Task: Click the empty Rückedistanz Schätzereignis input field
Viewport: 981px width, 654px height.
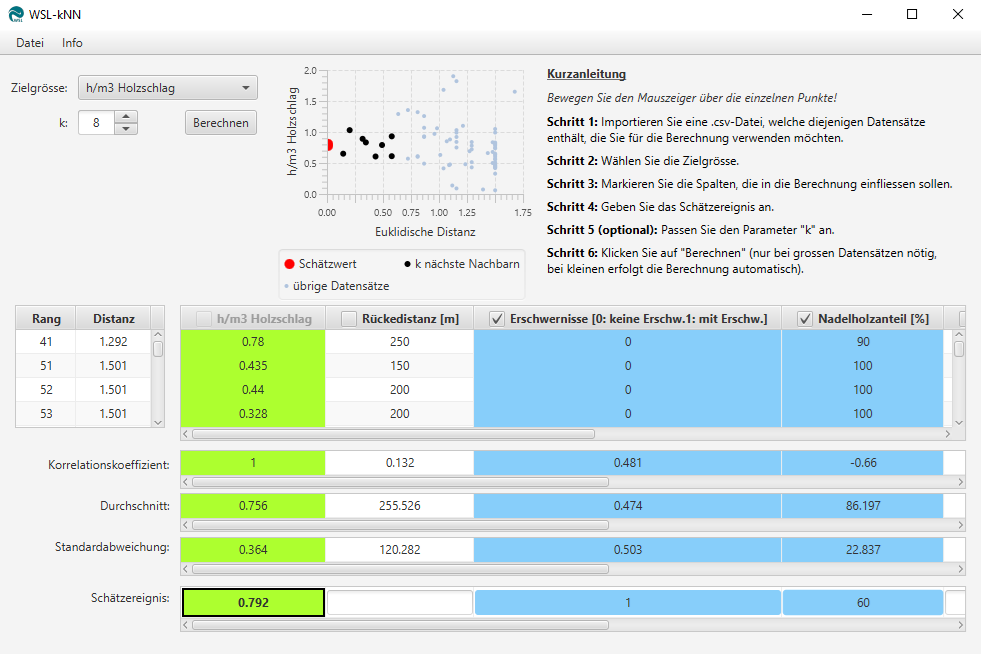Action: [400, 603]
